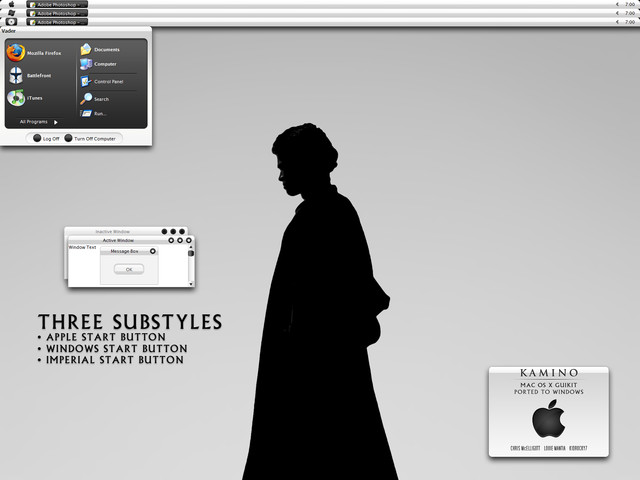Viewport: 640px width, 480px height.
Task: Close the Active Window using its rightmost ring
Action: [189, 240]
